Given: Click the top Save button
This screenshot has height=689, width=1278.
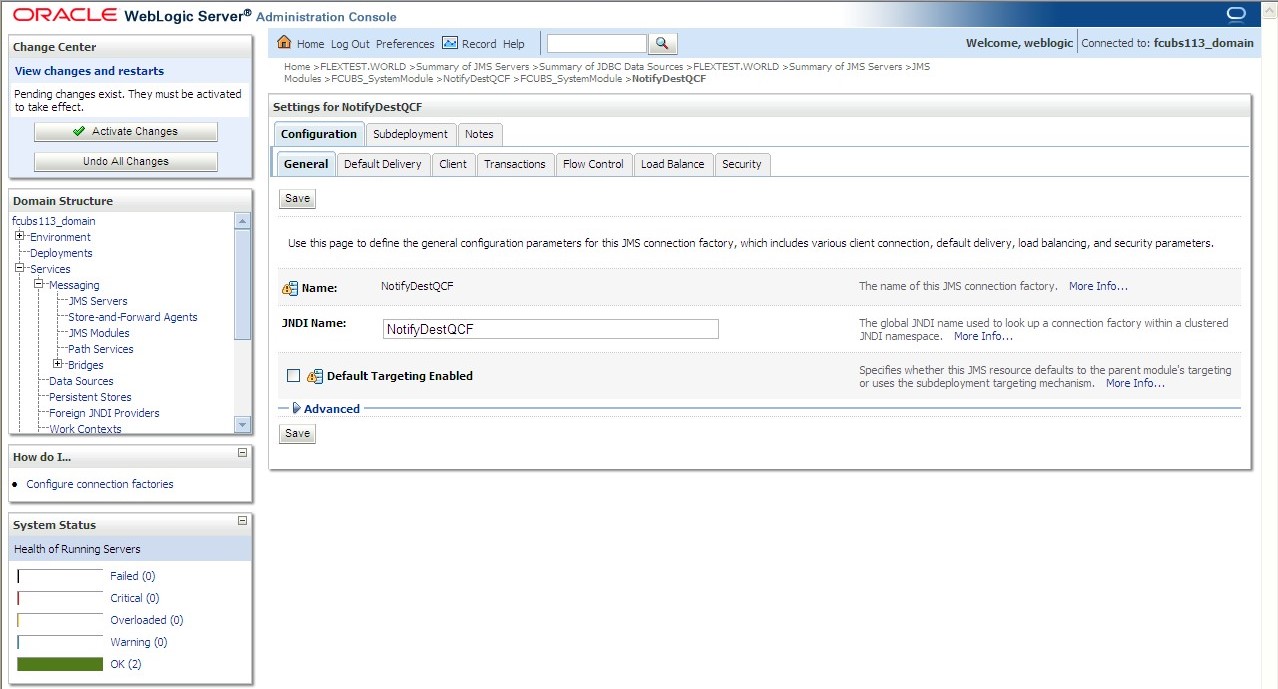Looking at the screenshot, I should pos(298,198).
